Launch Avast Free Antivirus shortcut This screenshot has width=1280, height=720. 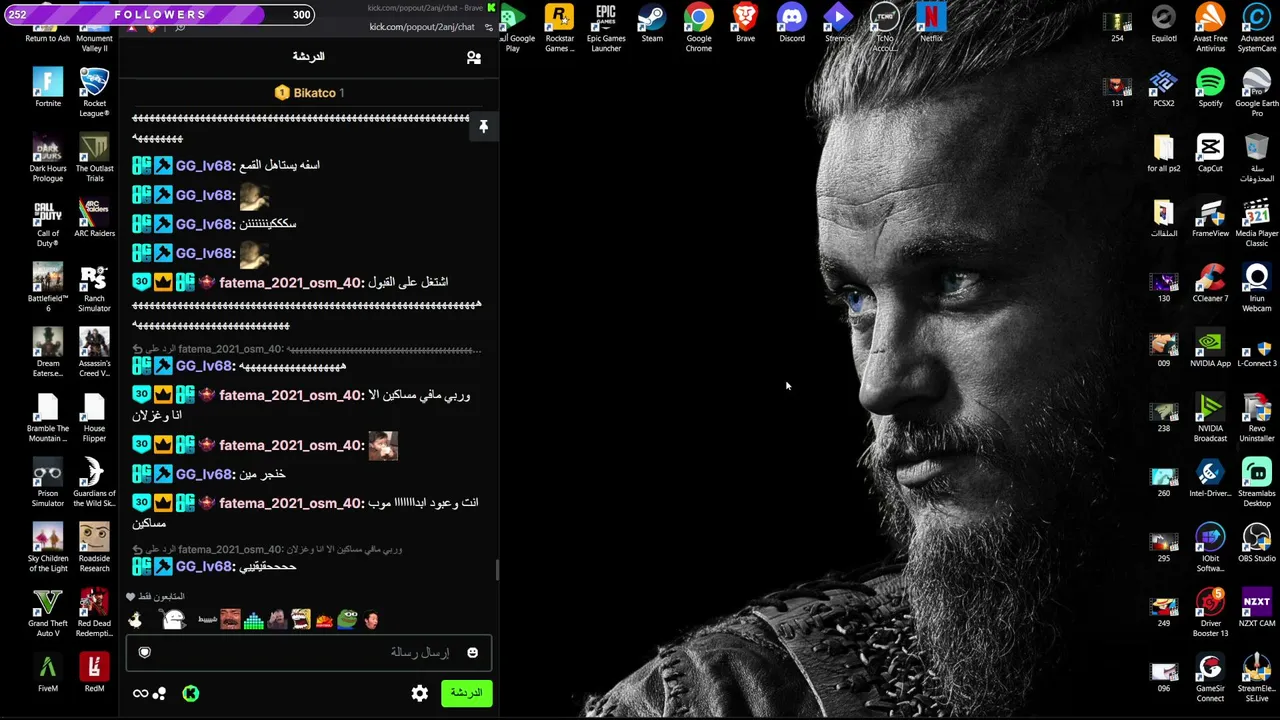[x=1210, y=27]
